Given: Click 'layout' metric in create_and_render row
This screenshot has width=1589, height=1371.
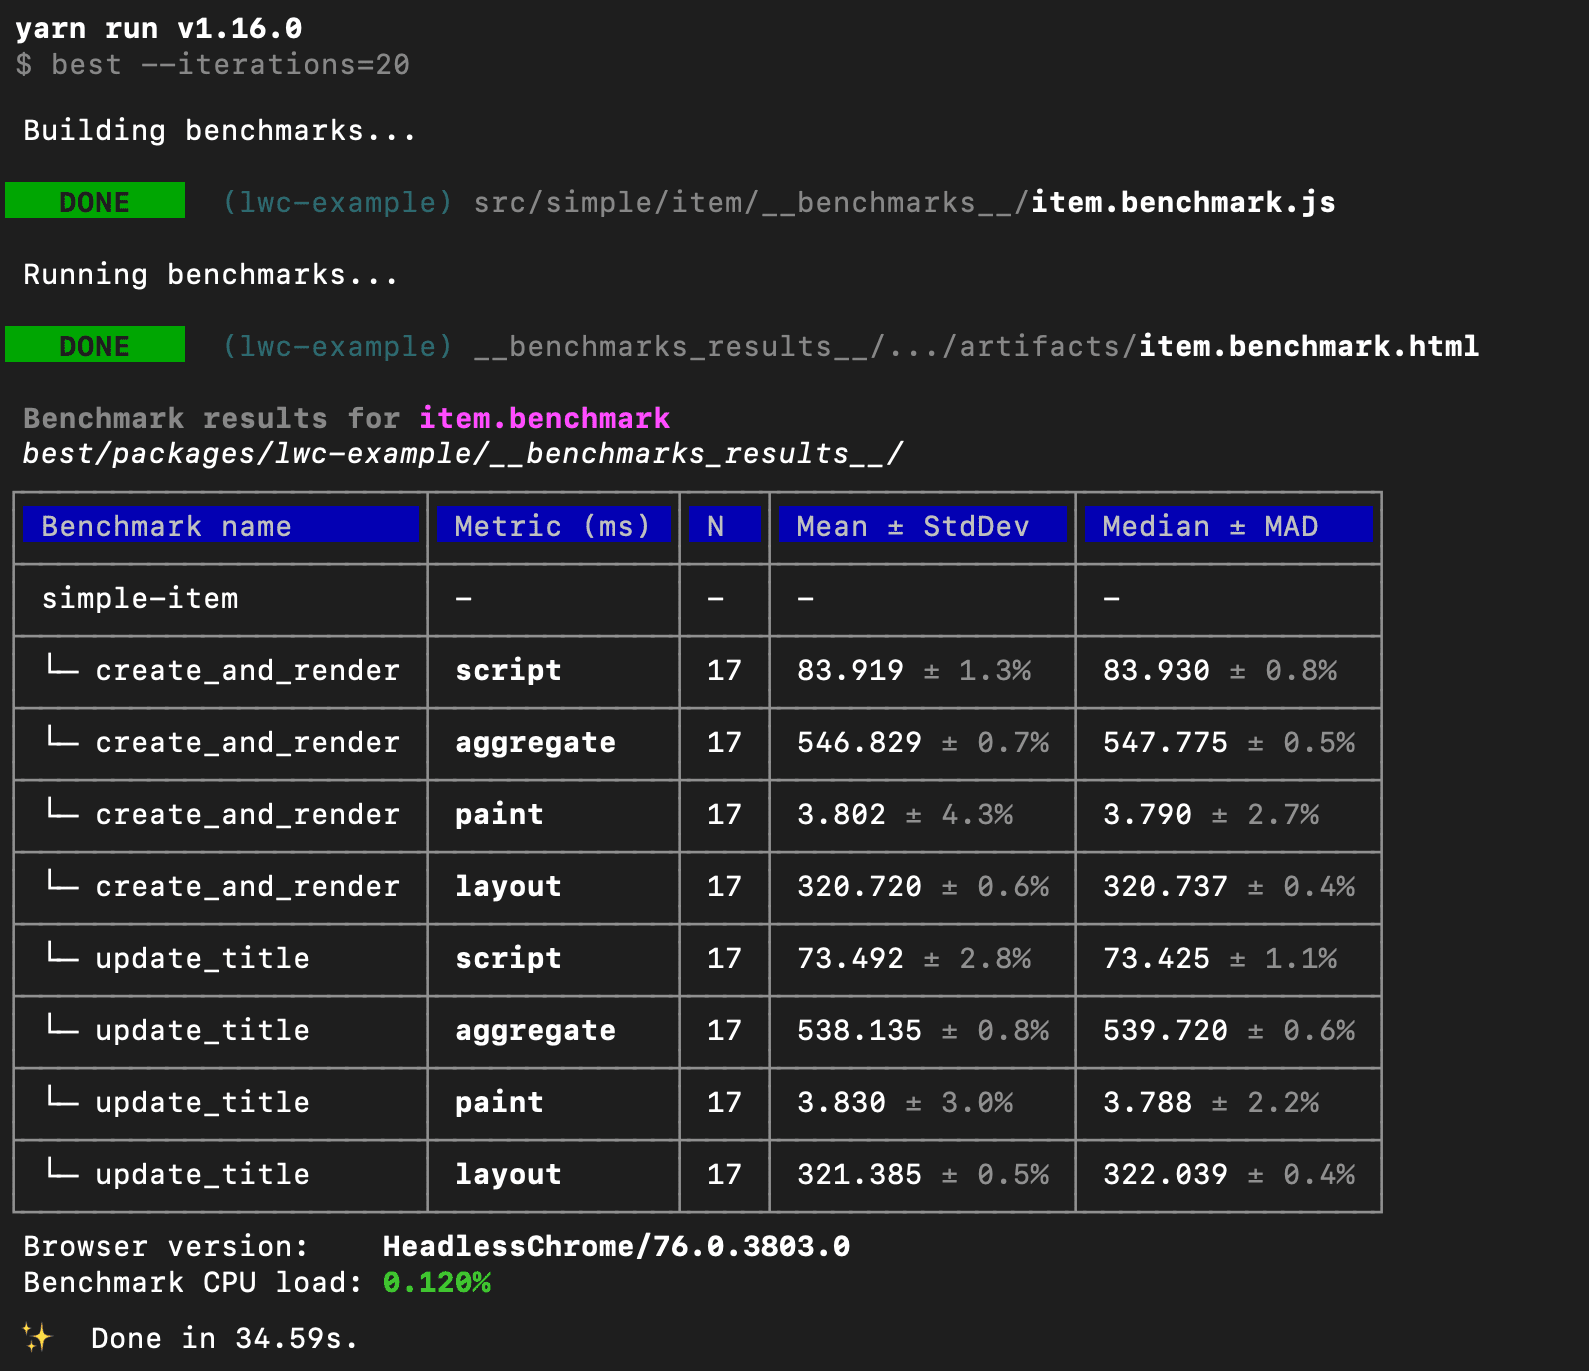Looking at the screenshot, I should coord(508,887).
